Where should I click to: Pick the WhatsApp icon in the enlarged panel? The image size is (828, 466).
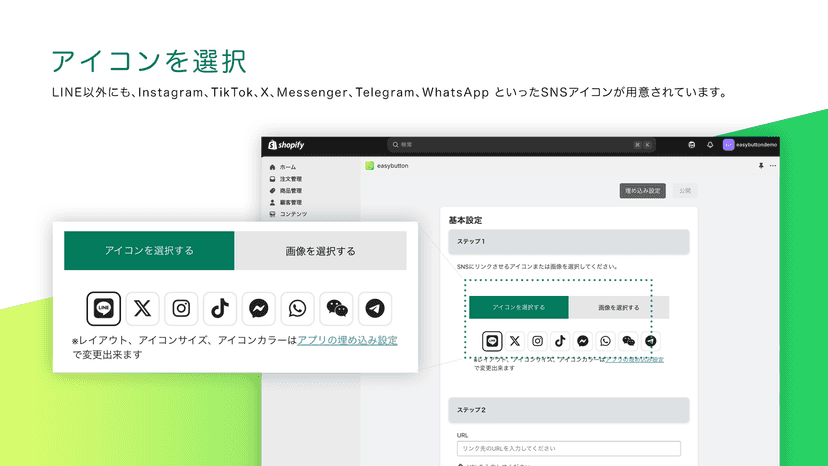[x=297, y=309]
